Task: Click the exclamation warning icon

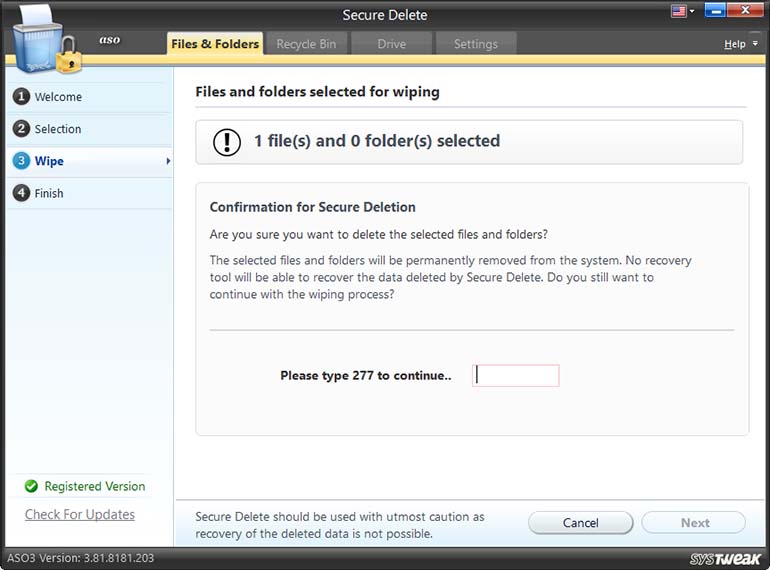Action: [227, 142]
